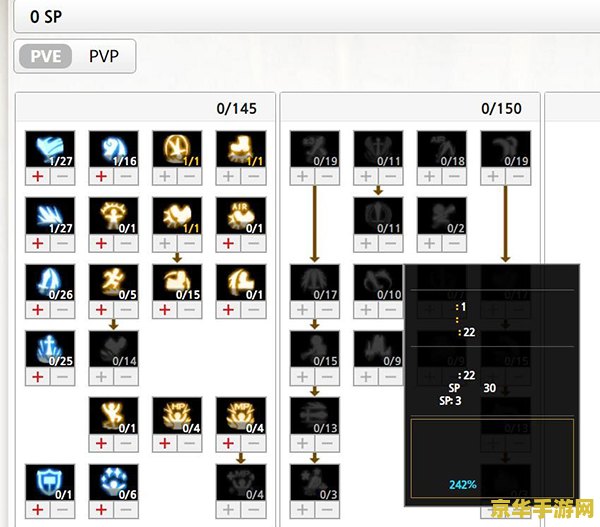Click the minus button under the blue shield skill
The height and width of the screenshot is (527, 600).
62,510
